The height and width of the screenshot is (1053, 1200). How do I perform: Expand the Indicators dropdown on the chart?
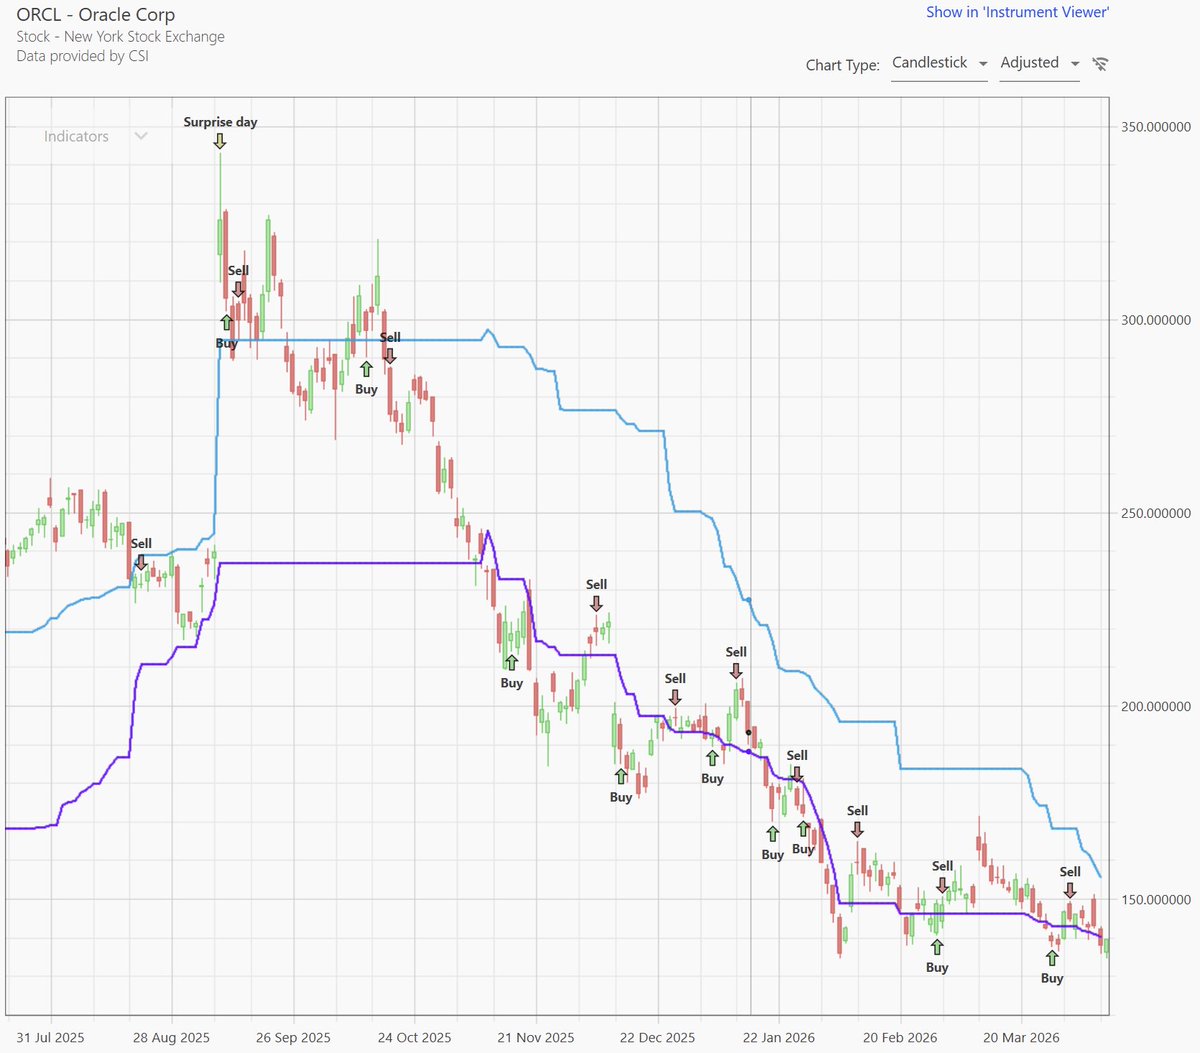96,136
